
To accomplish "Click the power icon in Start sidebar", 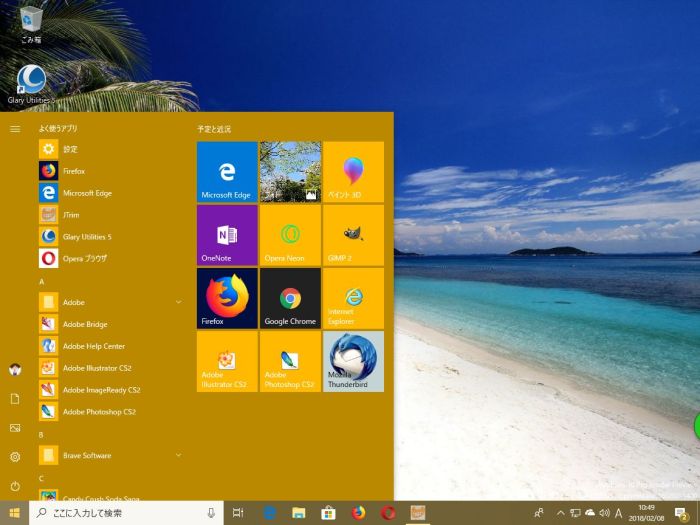I will [x=15, y=486].
